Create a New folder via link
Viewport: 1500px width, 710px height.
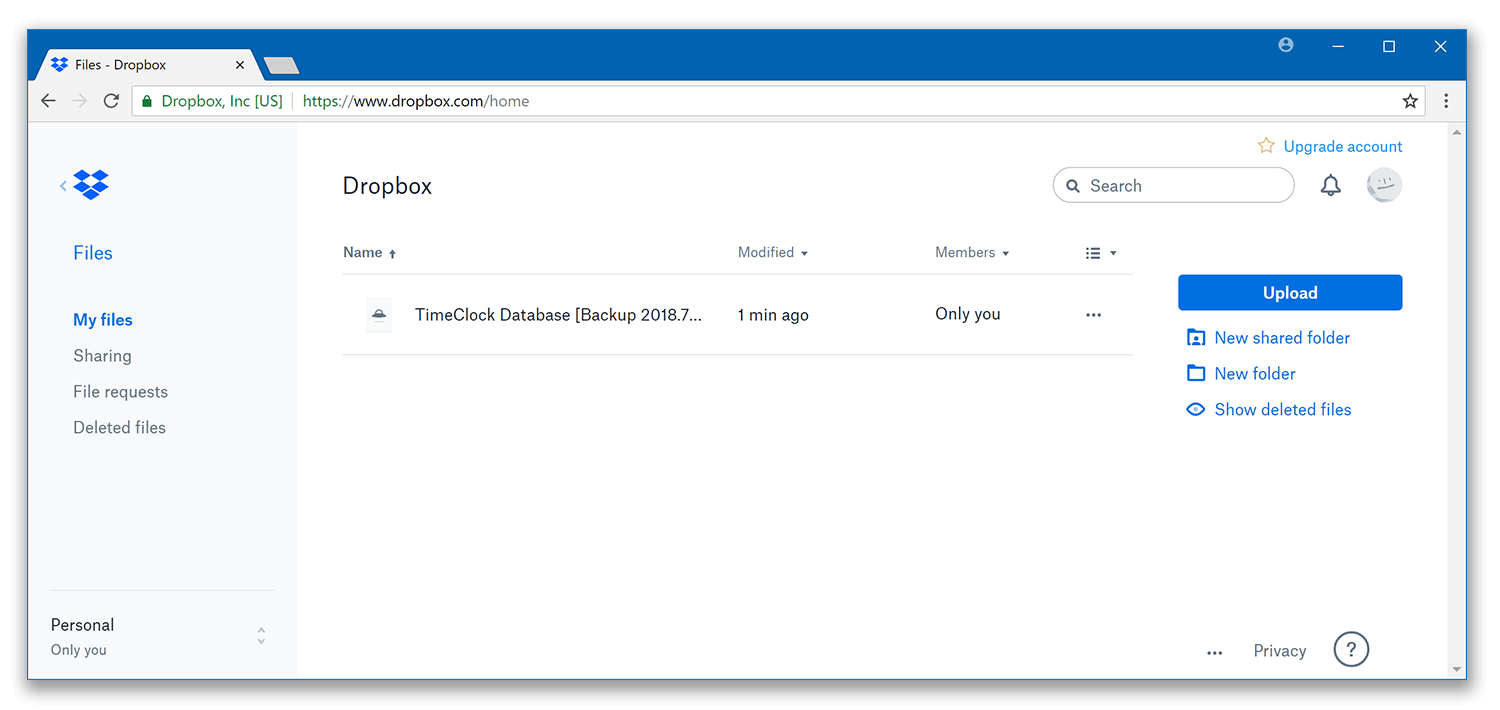click(1255, 374)
